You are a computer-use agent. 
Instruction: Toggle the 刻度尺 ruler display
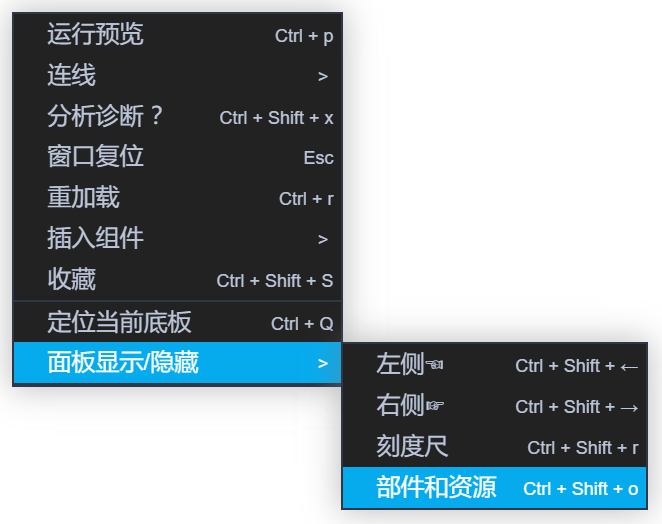point(494,446)
